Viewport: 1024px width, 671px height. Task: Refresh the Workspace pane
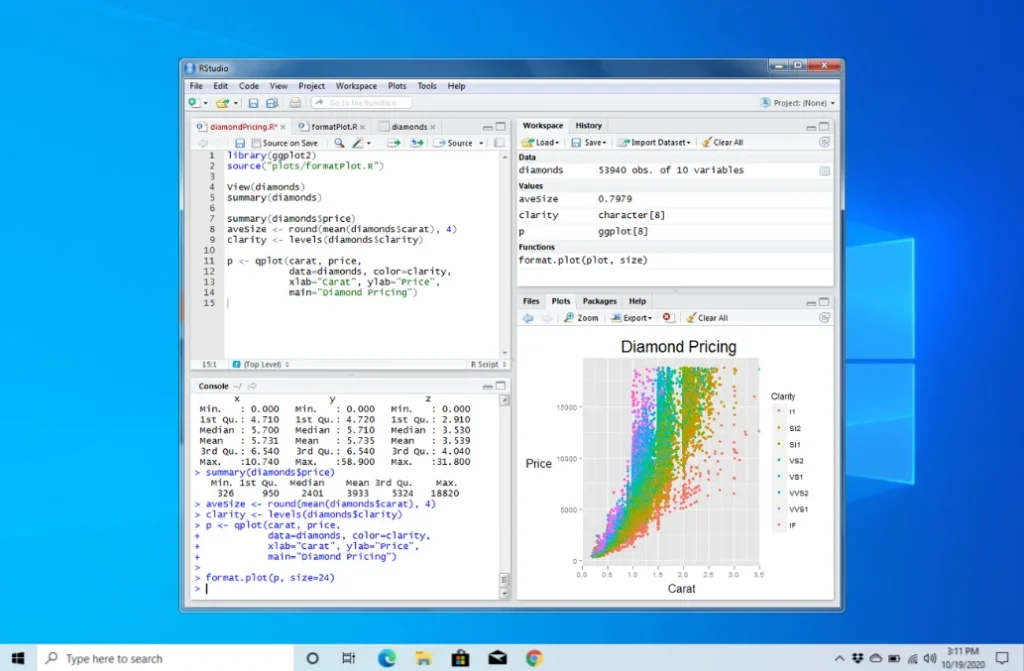click(824, 143)
